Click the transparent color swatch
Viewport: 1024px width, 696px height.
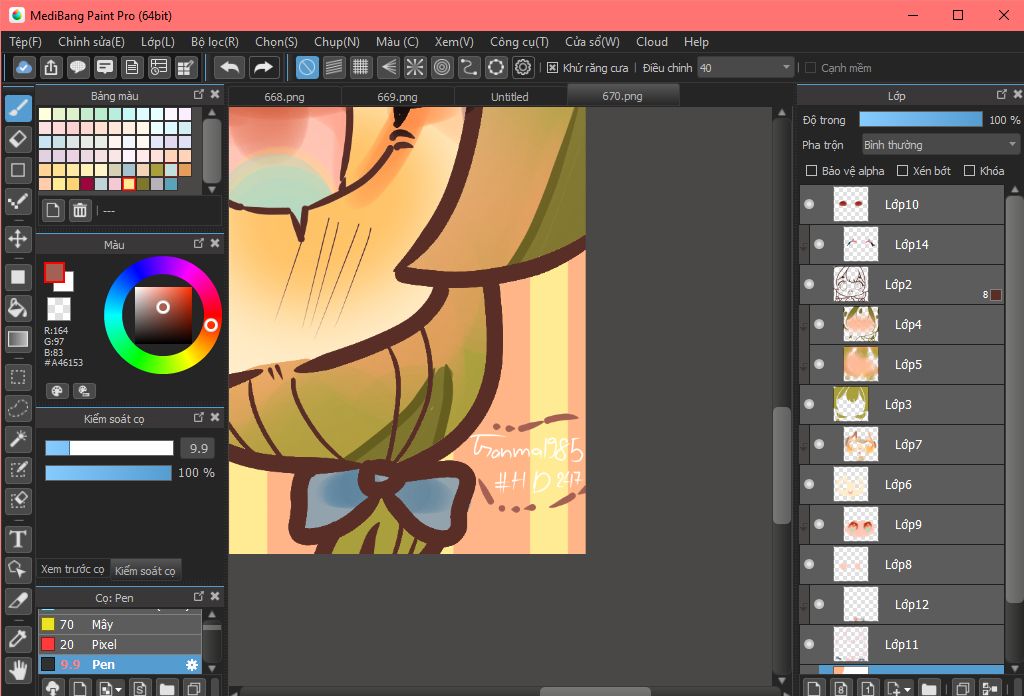pos(59,309)
